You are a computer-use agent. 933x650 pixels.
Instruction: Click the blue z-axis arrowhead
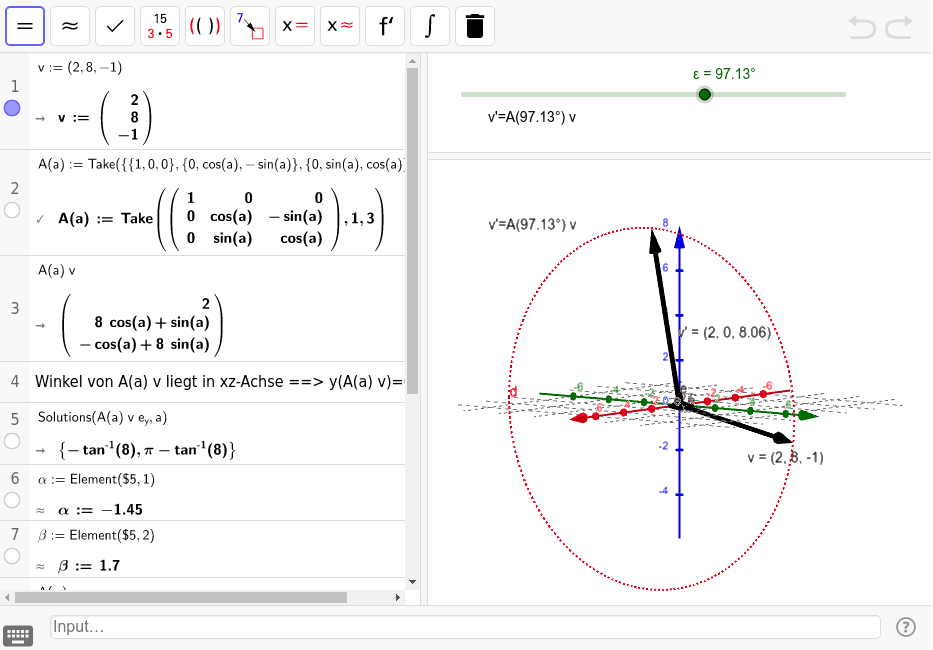[x=679, y=238]
